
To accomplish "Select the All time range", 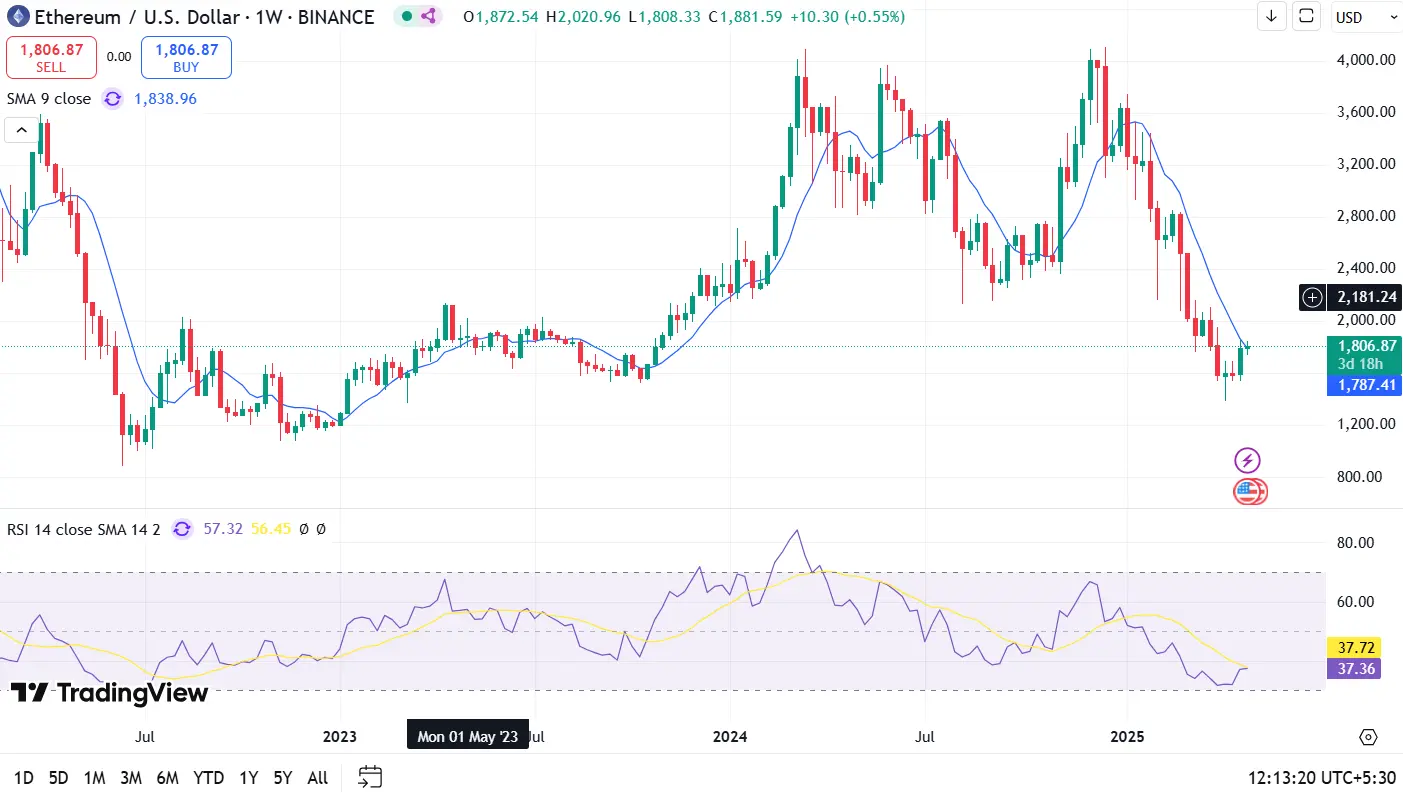I will pyautogui.click(x=317, y=778).
